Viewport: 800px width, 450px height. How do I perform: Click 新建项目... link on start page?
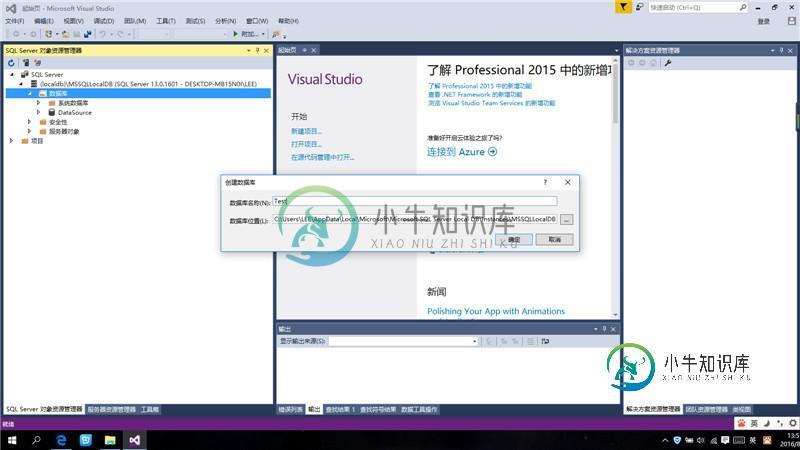coord(306,131)
